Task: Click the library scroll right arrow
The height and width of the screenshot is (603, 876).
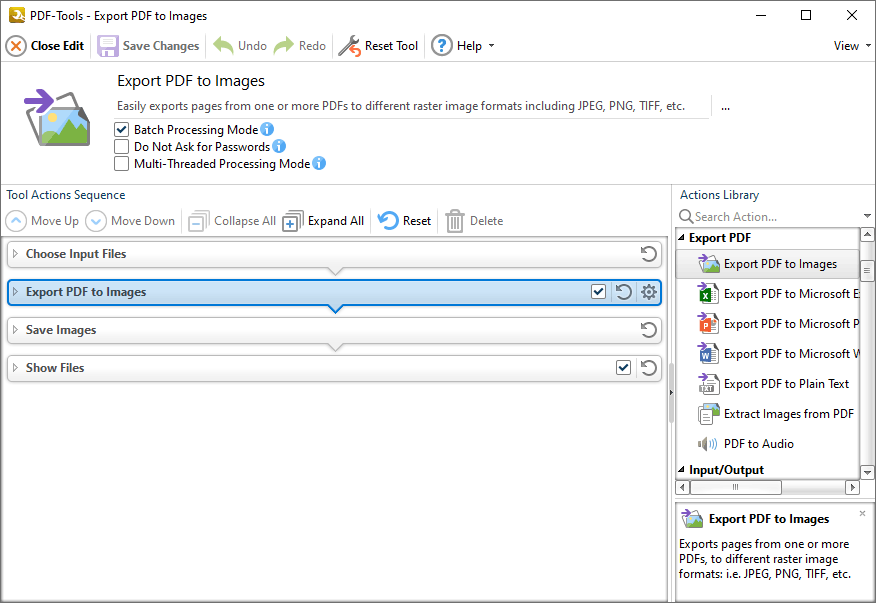Action: 853,487
